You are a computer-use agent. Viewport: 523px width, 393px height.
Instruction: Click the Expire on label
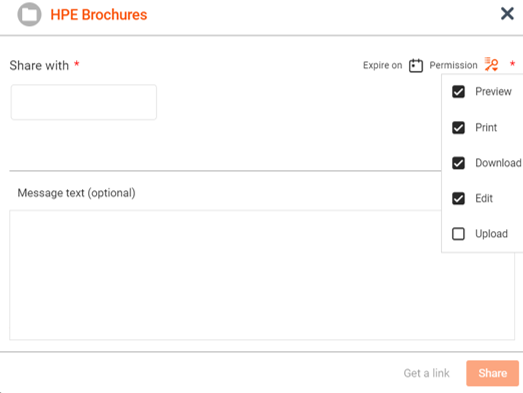pyautogui.click(x=383, y=65)
